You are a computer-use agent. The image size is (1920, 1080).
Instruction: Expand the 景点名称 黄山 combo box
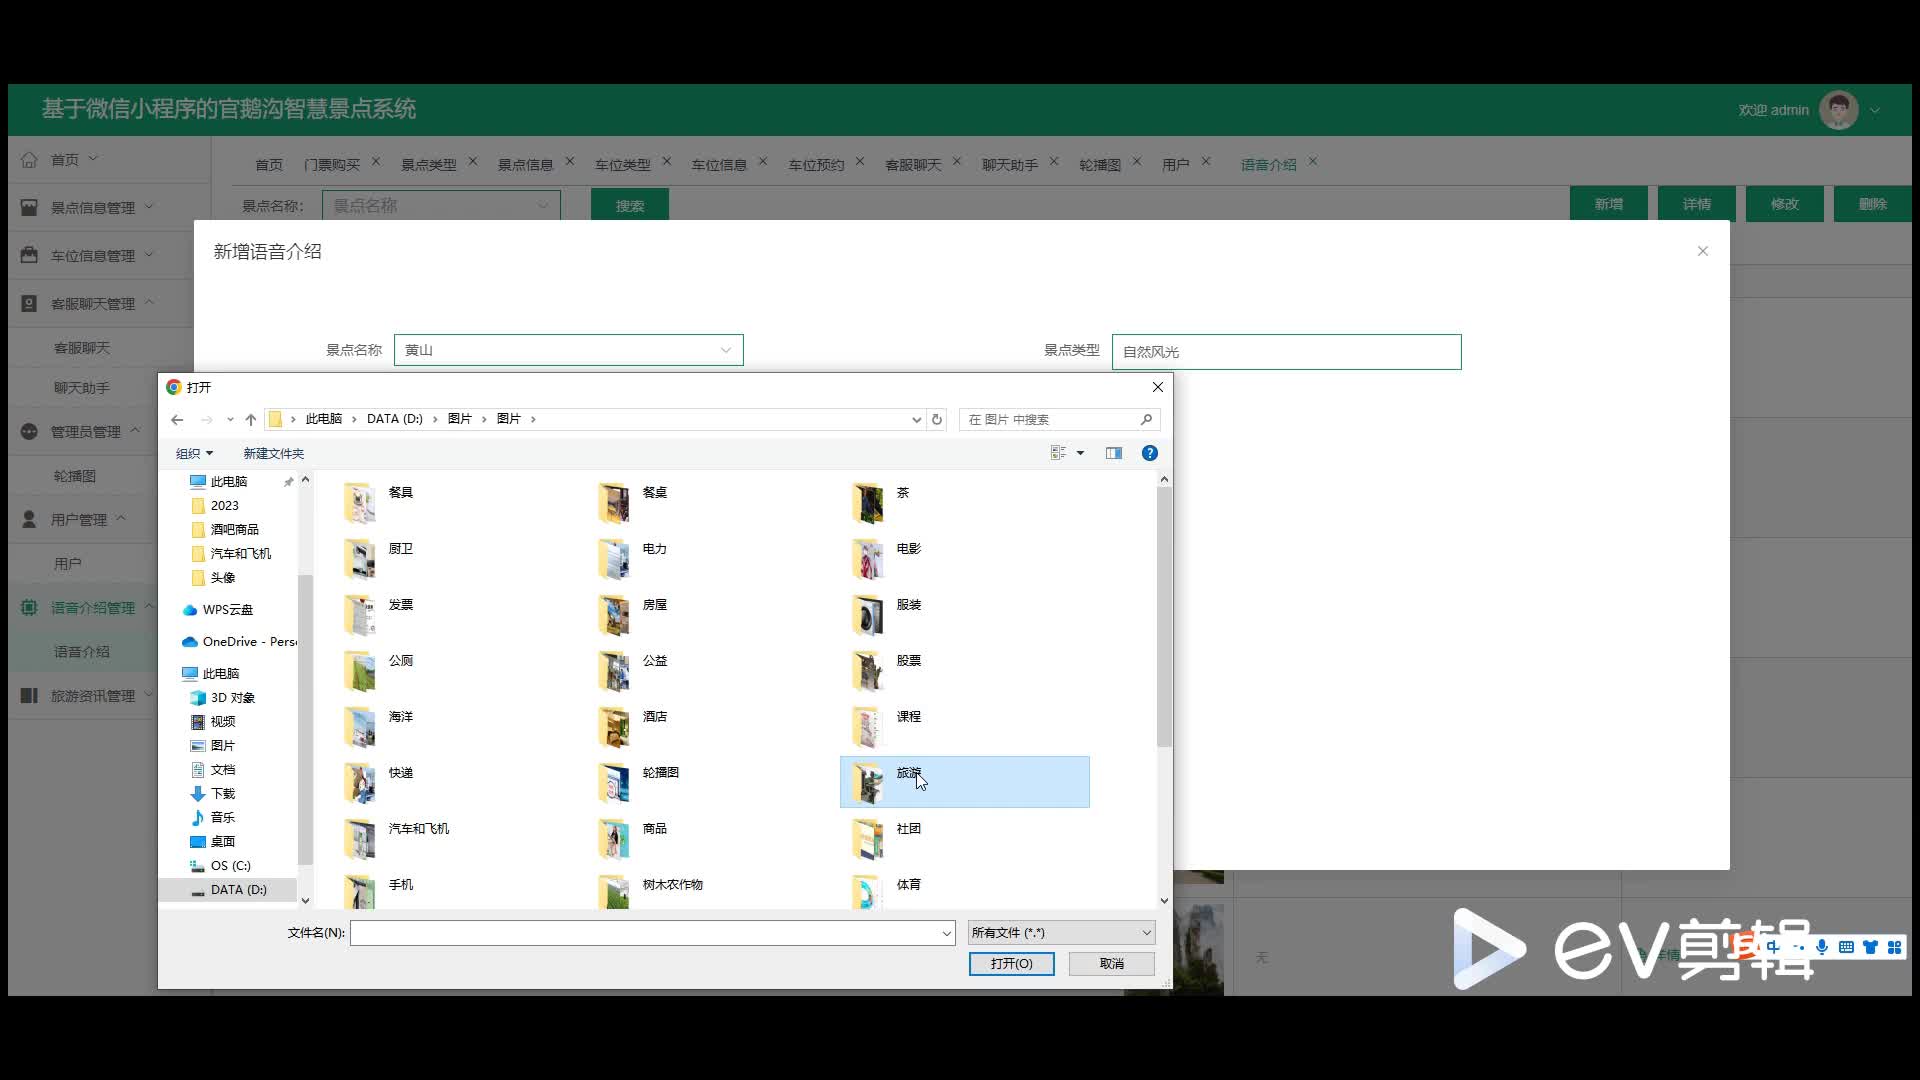[x=568, y=350]
